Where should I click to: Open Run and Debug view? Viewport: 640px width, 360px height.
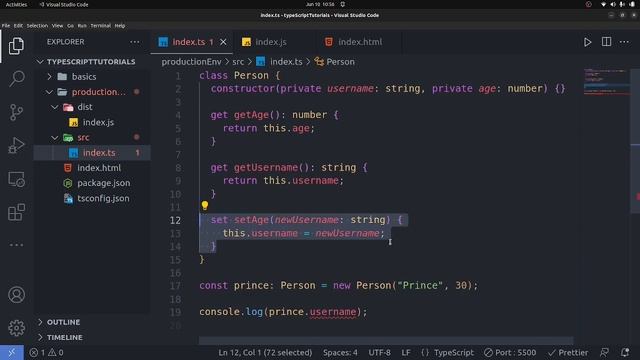[x=16, y=145]
